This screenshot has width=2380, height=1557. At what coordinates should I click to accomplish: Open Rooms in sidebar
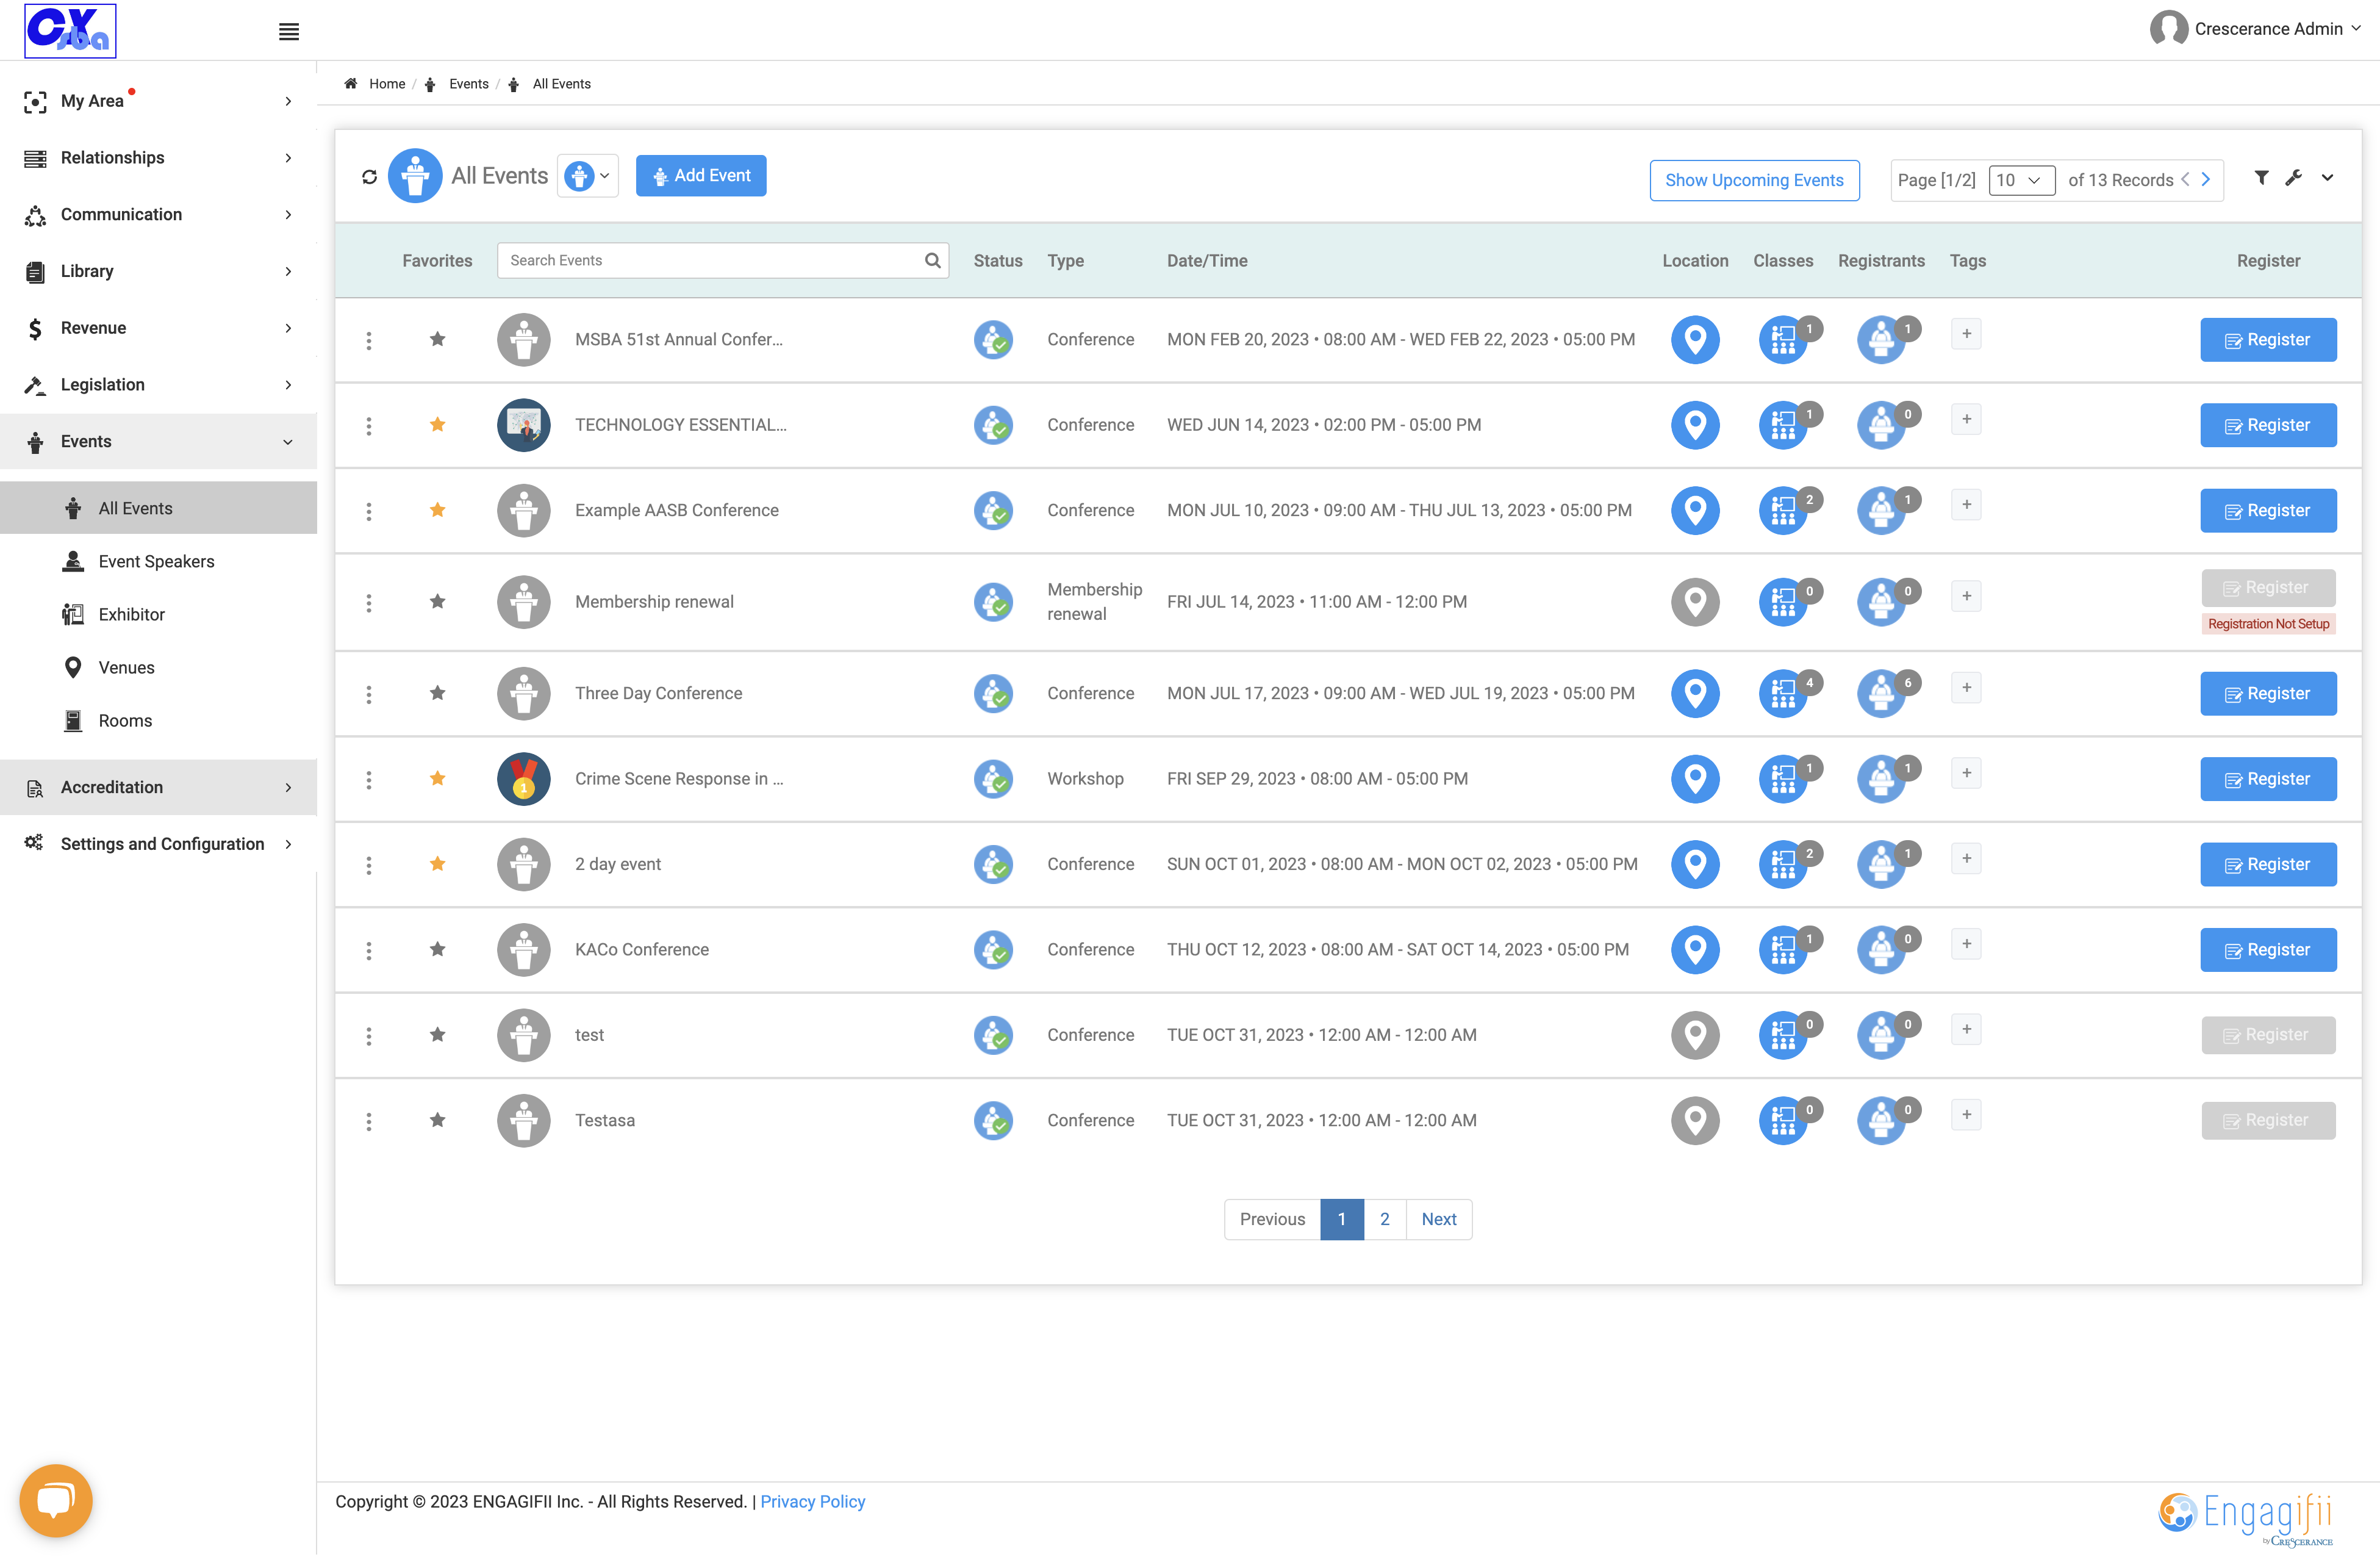126,720
